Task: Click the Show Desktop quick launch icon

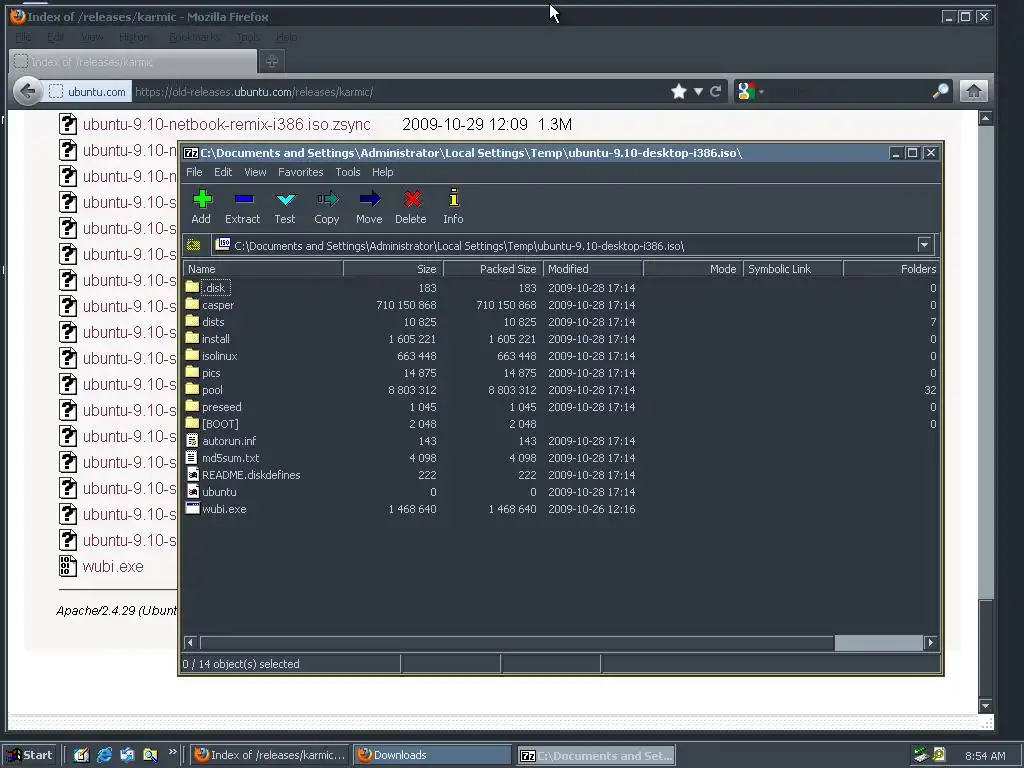Action: pyautogui.click(x=82, y=755)
